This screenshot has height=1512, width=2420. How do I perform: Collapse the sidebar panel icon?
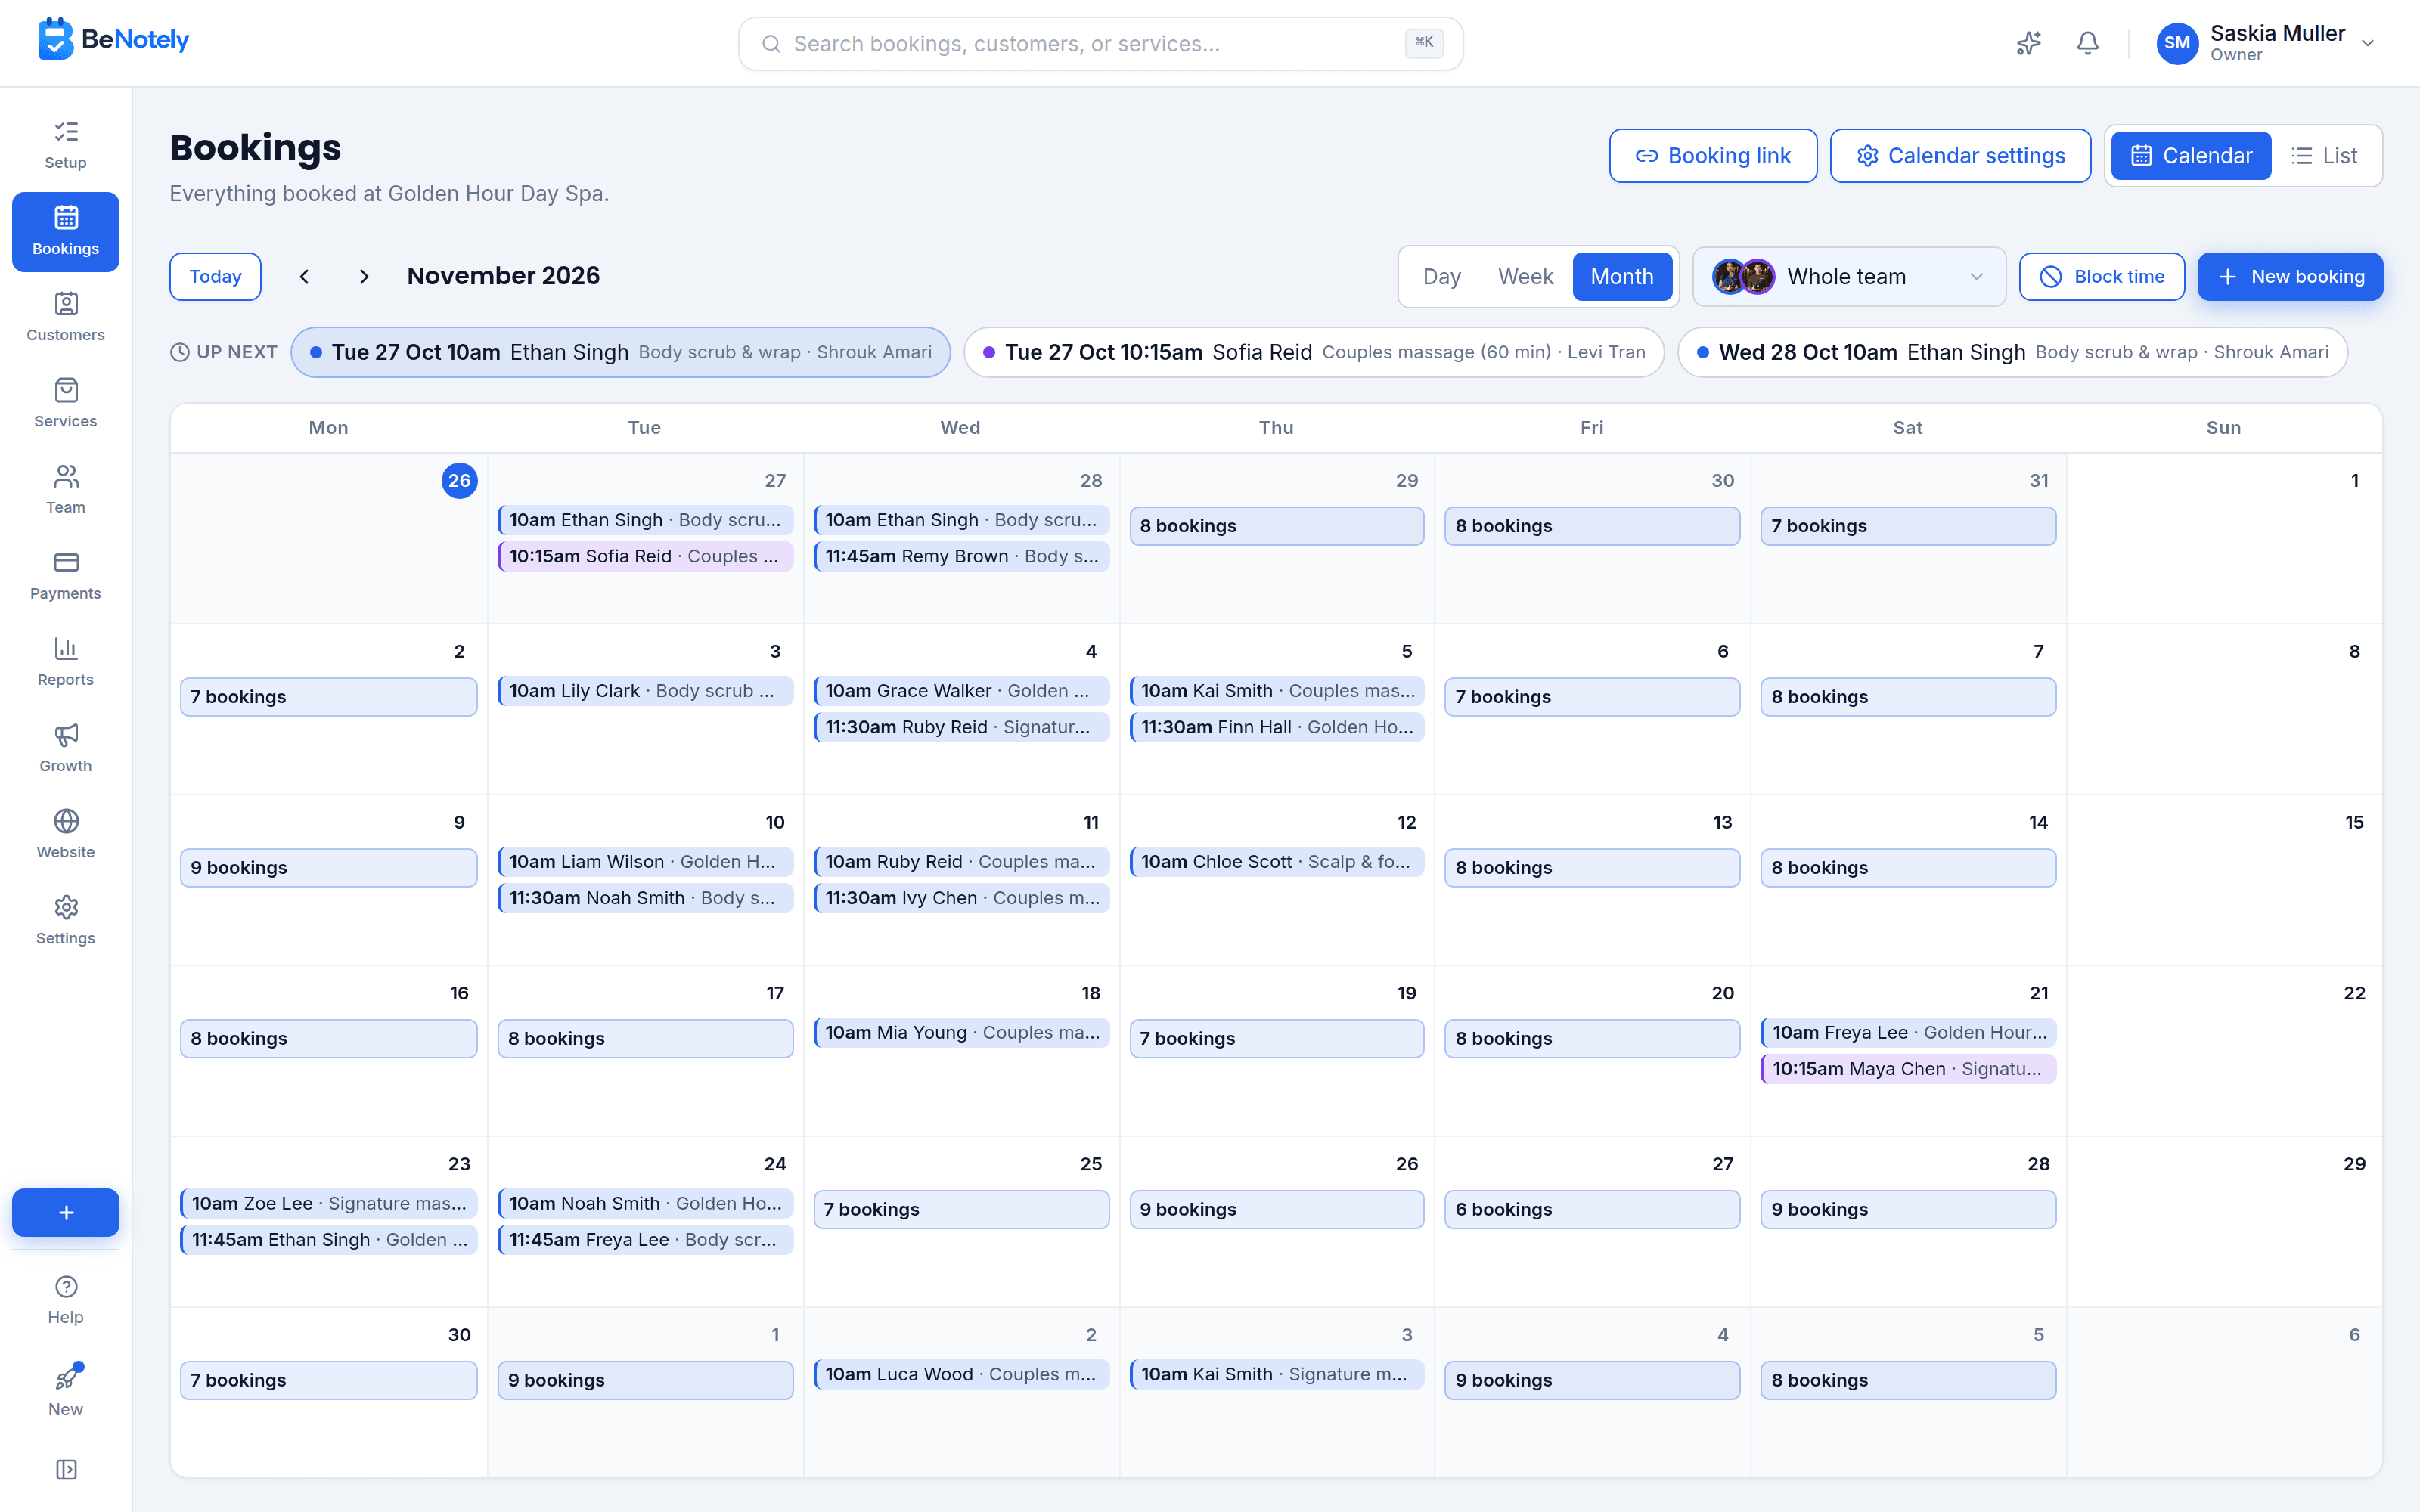[66, 1469]
